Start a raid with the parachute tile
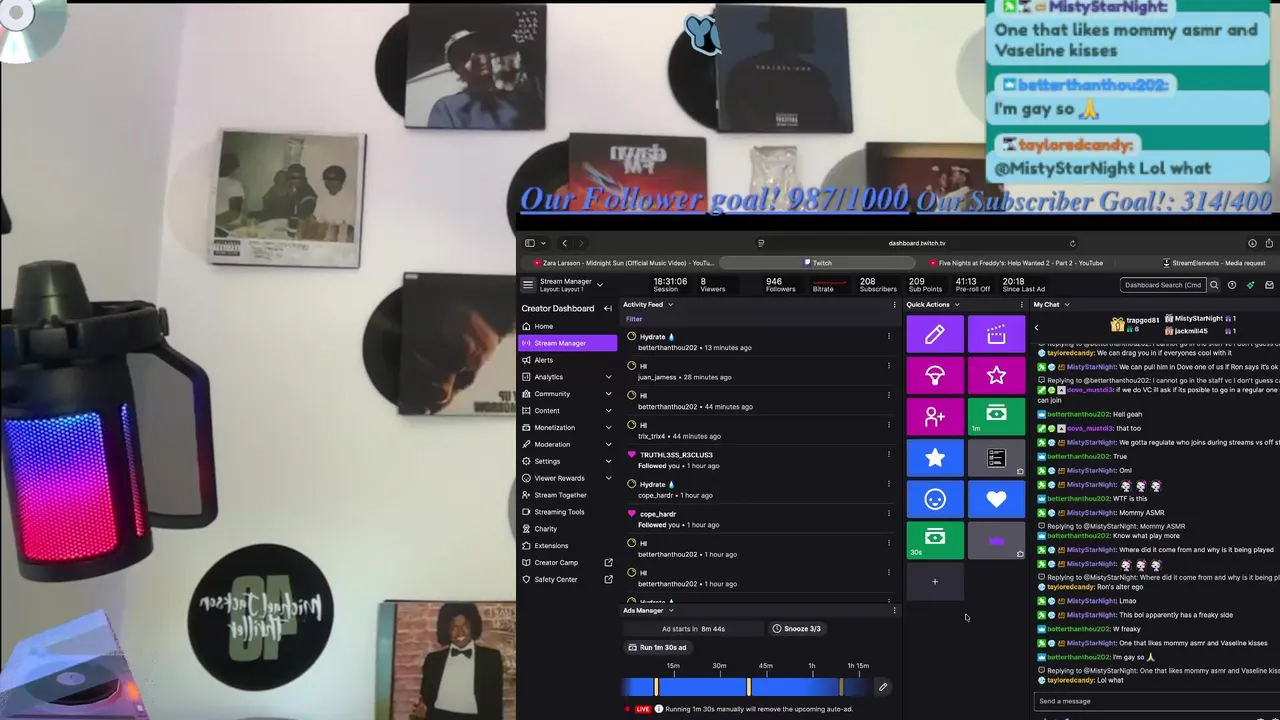 tap(935, 376)
